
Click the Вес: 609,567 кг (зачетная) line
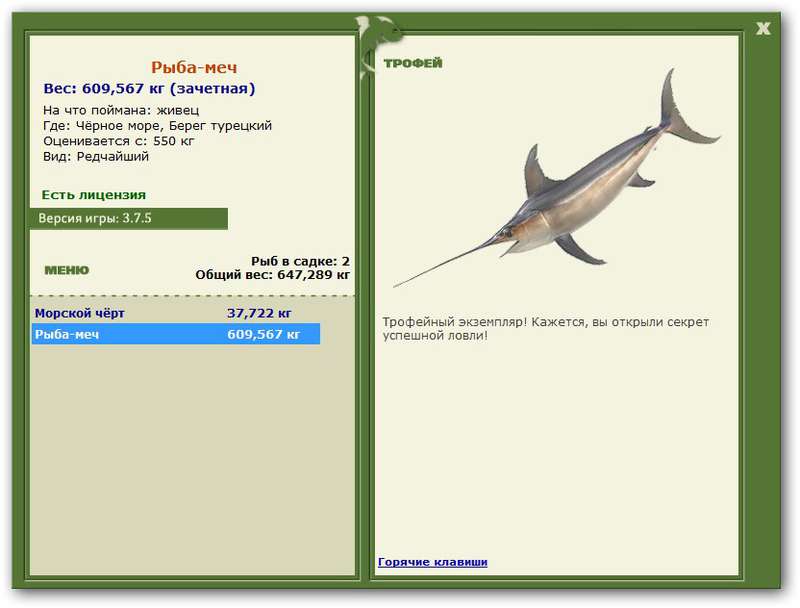pos(149,88)
